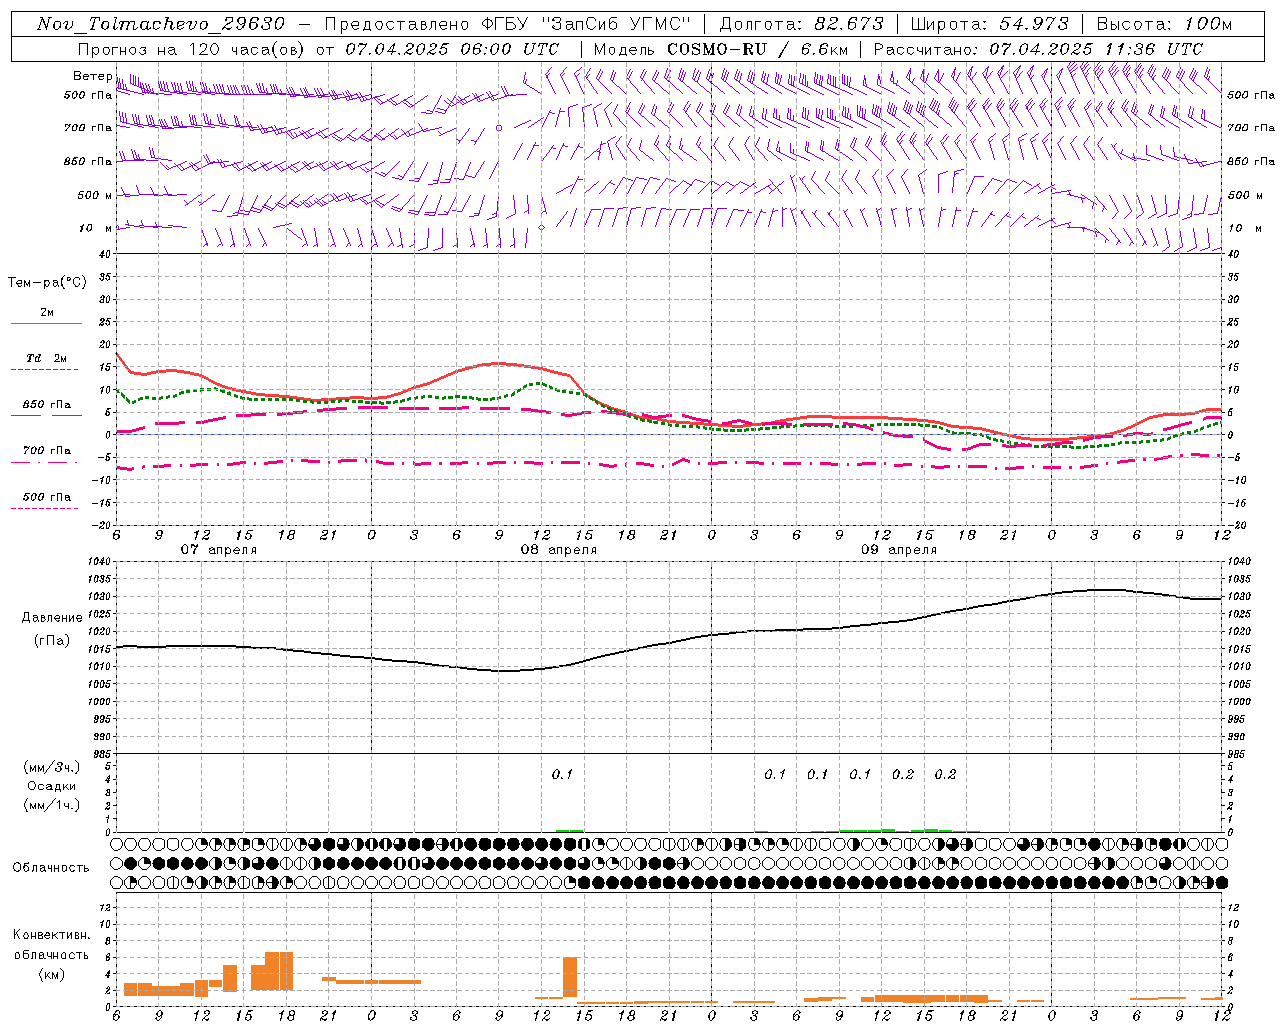Click the "09 апреля" date label
Viewport: 1280px width, 1024px height.
[898, 550]
